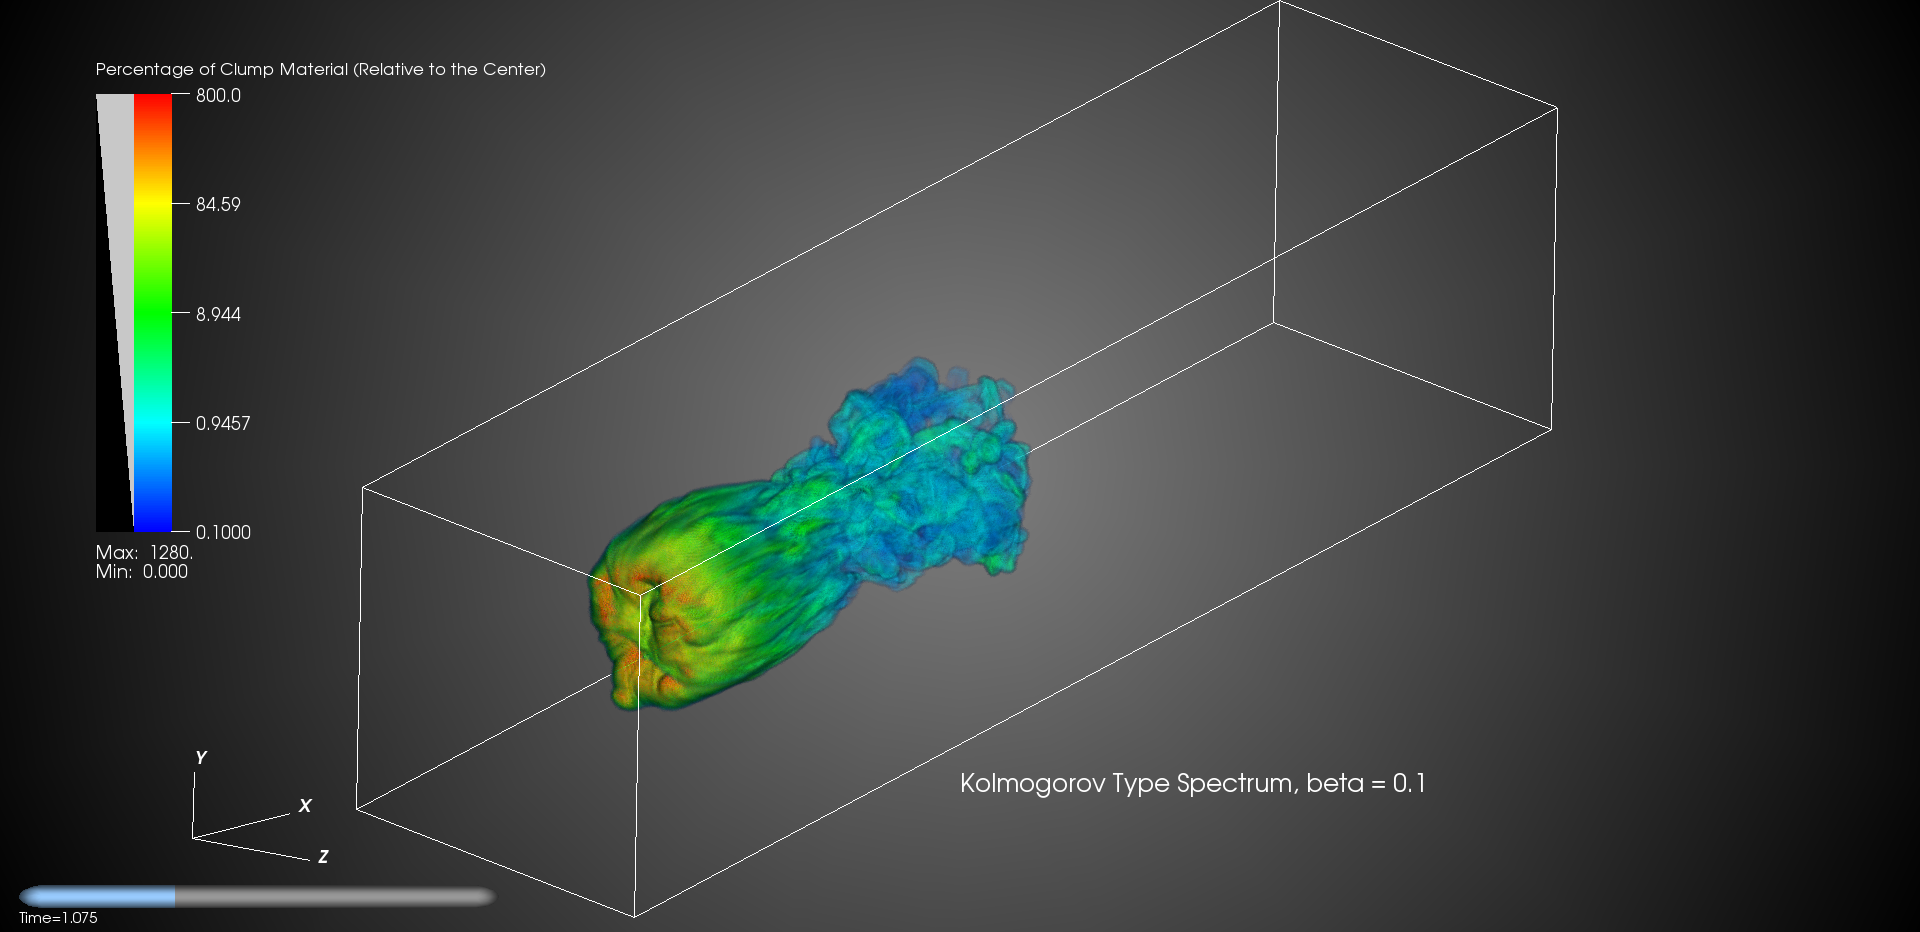1920x932 pixels.
Task: Click the X axis label on triad
Action: [x=306, y=805]
